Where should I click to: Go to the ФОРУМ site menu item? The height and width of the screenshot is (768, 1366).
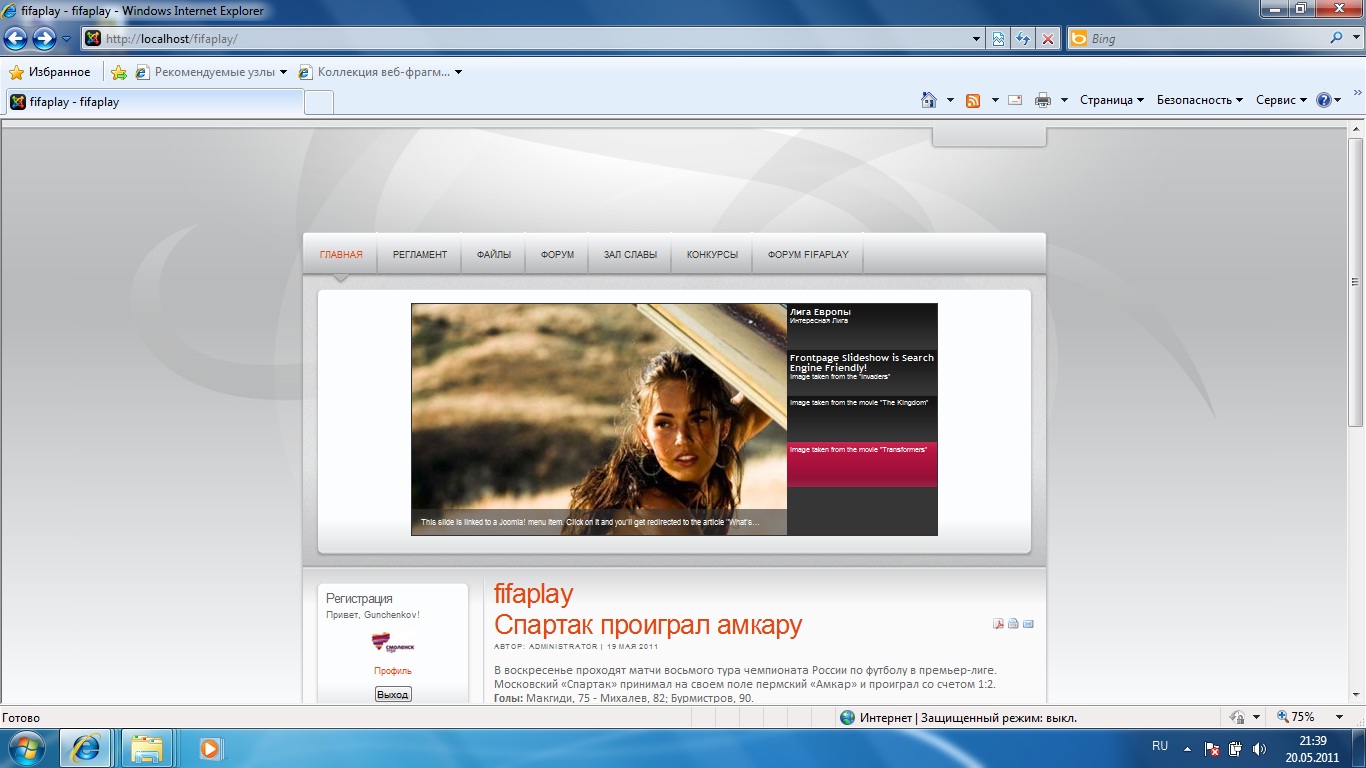(x=557, y=254)
